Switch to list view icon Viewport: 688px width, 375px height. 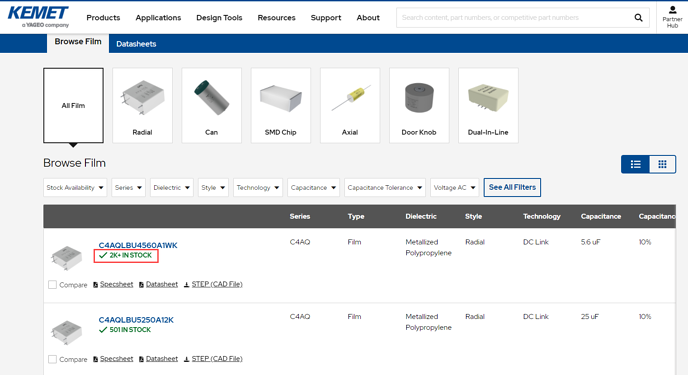point(635,164)
